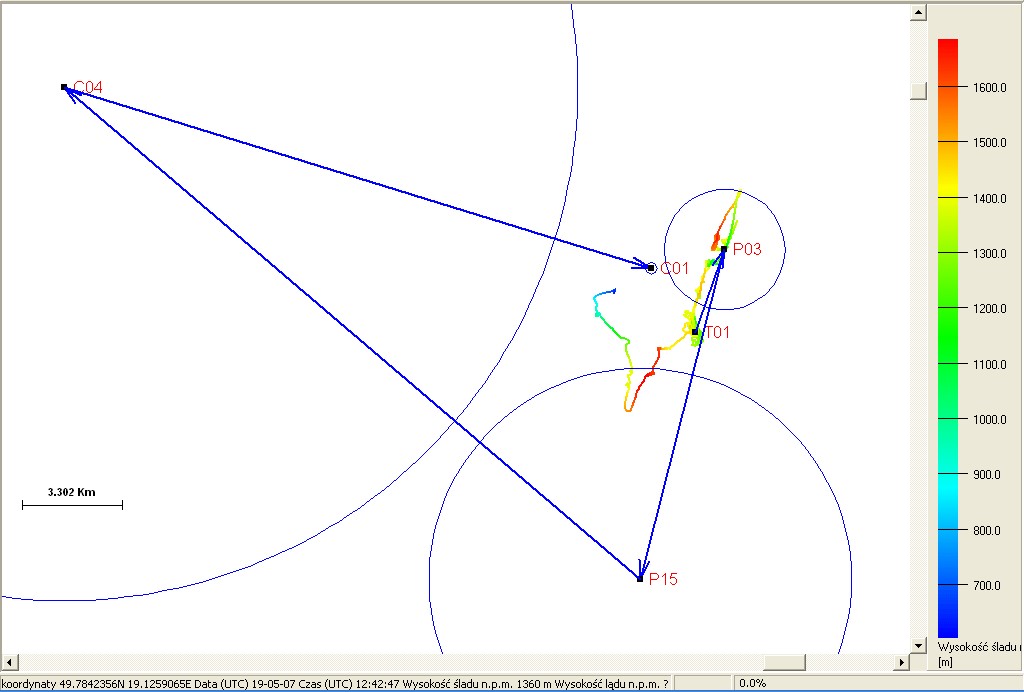Click the horizontal scrollbar left arrow
Image resolution: width=1024 pixels, height=692 pixels.
coord(8,662)
